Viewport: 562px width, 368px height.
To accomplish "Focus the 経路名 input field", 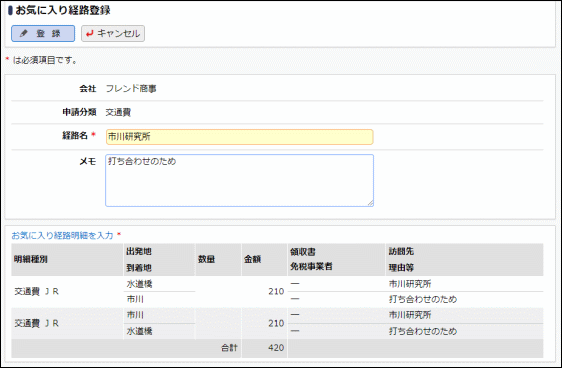I will pos(239,137).
